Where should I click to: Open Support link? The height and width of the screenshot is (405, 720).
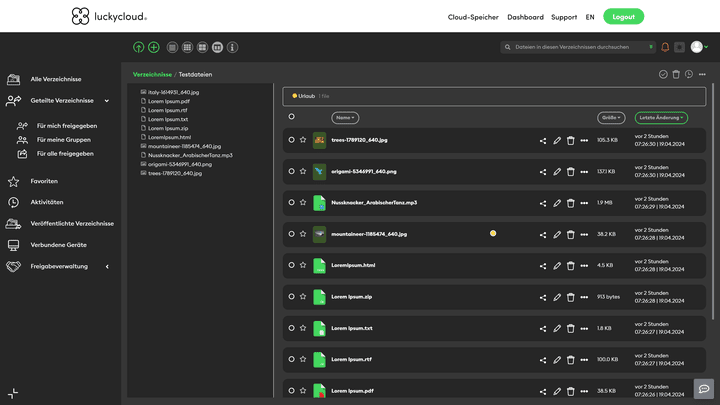564,17
